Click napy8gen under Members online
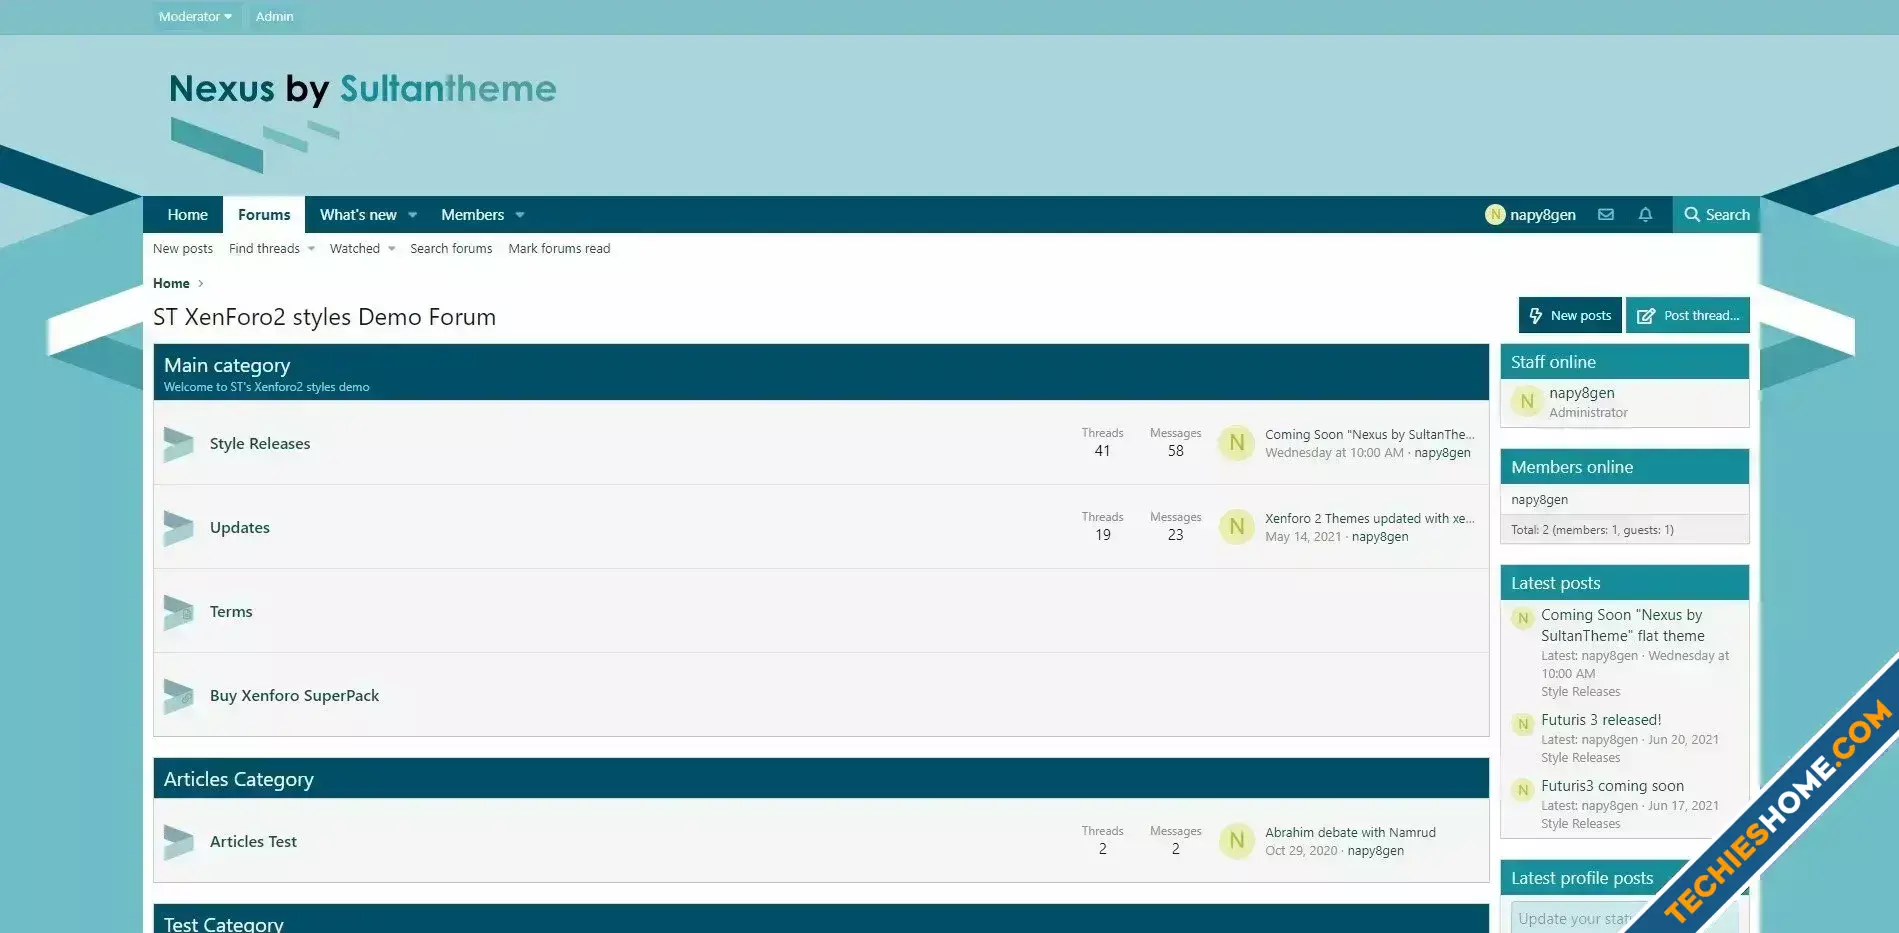Screen dimensions: 1899x933 pos(1540,500)
